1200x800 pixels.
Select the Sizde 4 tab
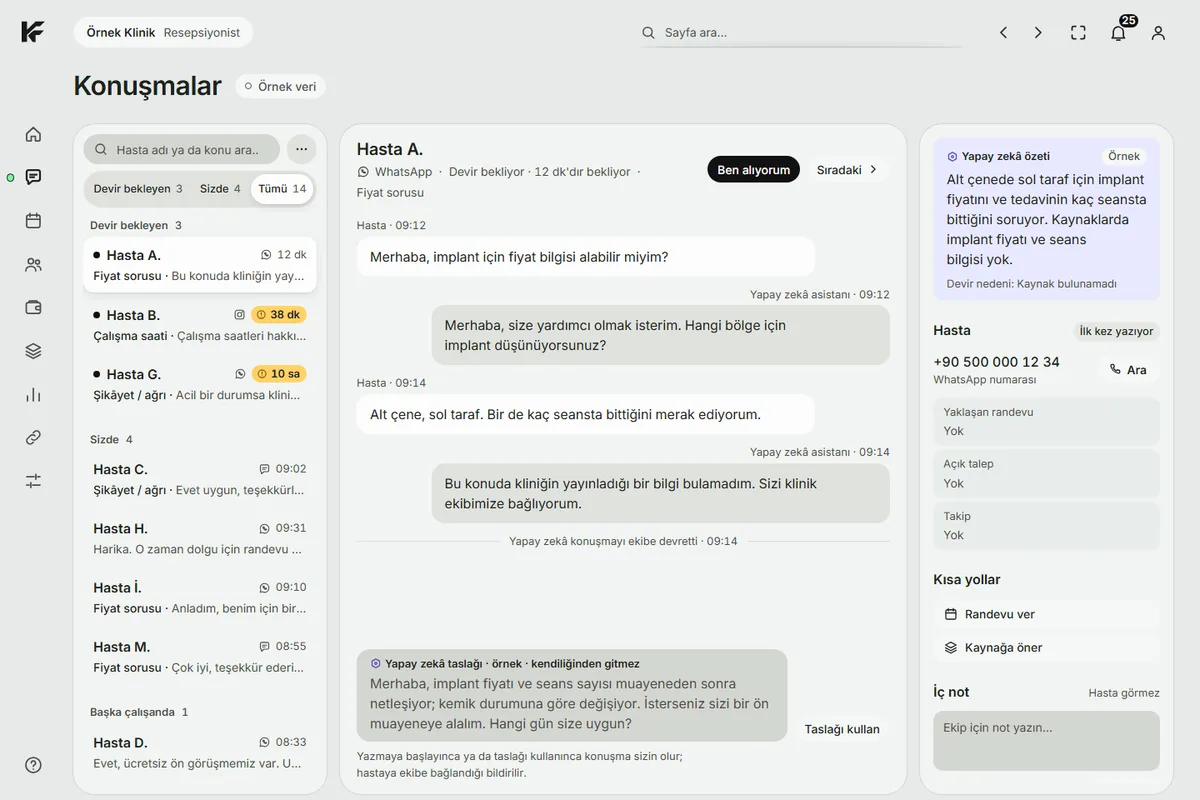pyautogui.click(x=220, y=189)
